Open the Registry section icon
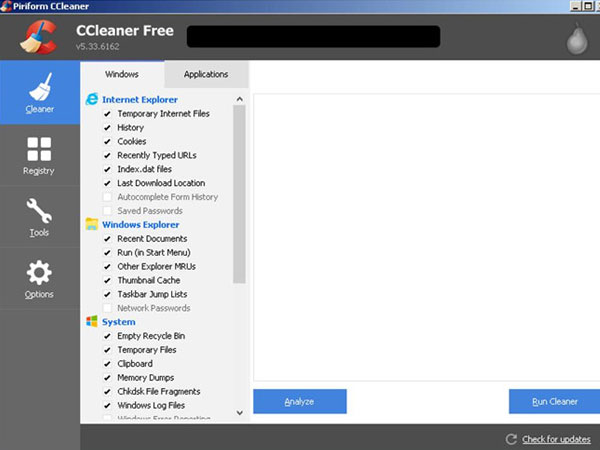 click(x=39, y=149)
